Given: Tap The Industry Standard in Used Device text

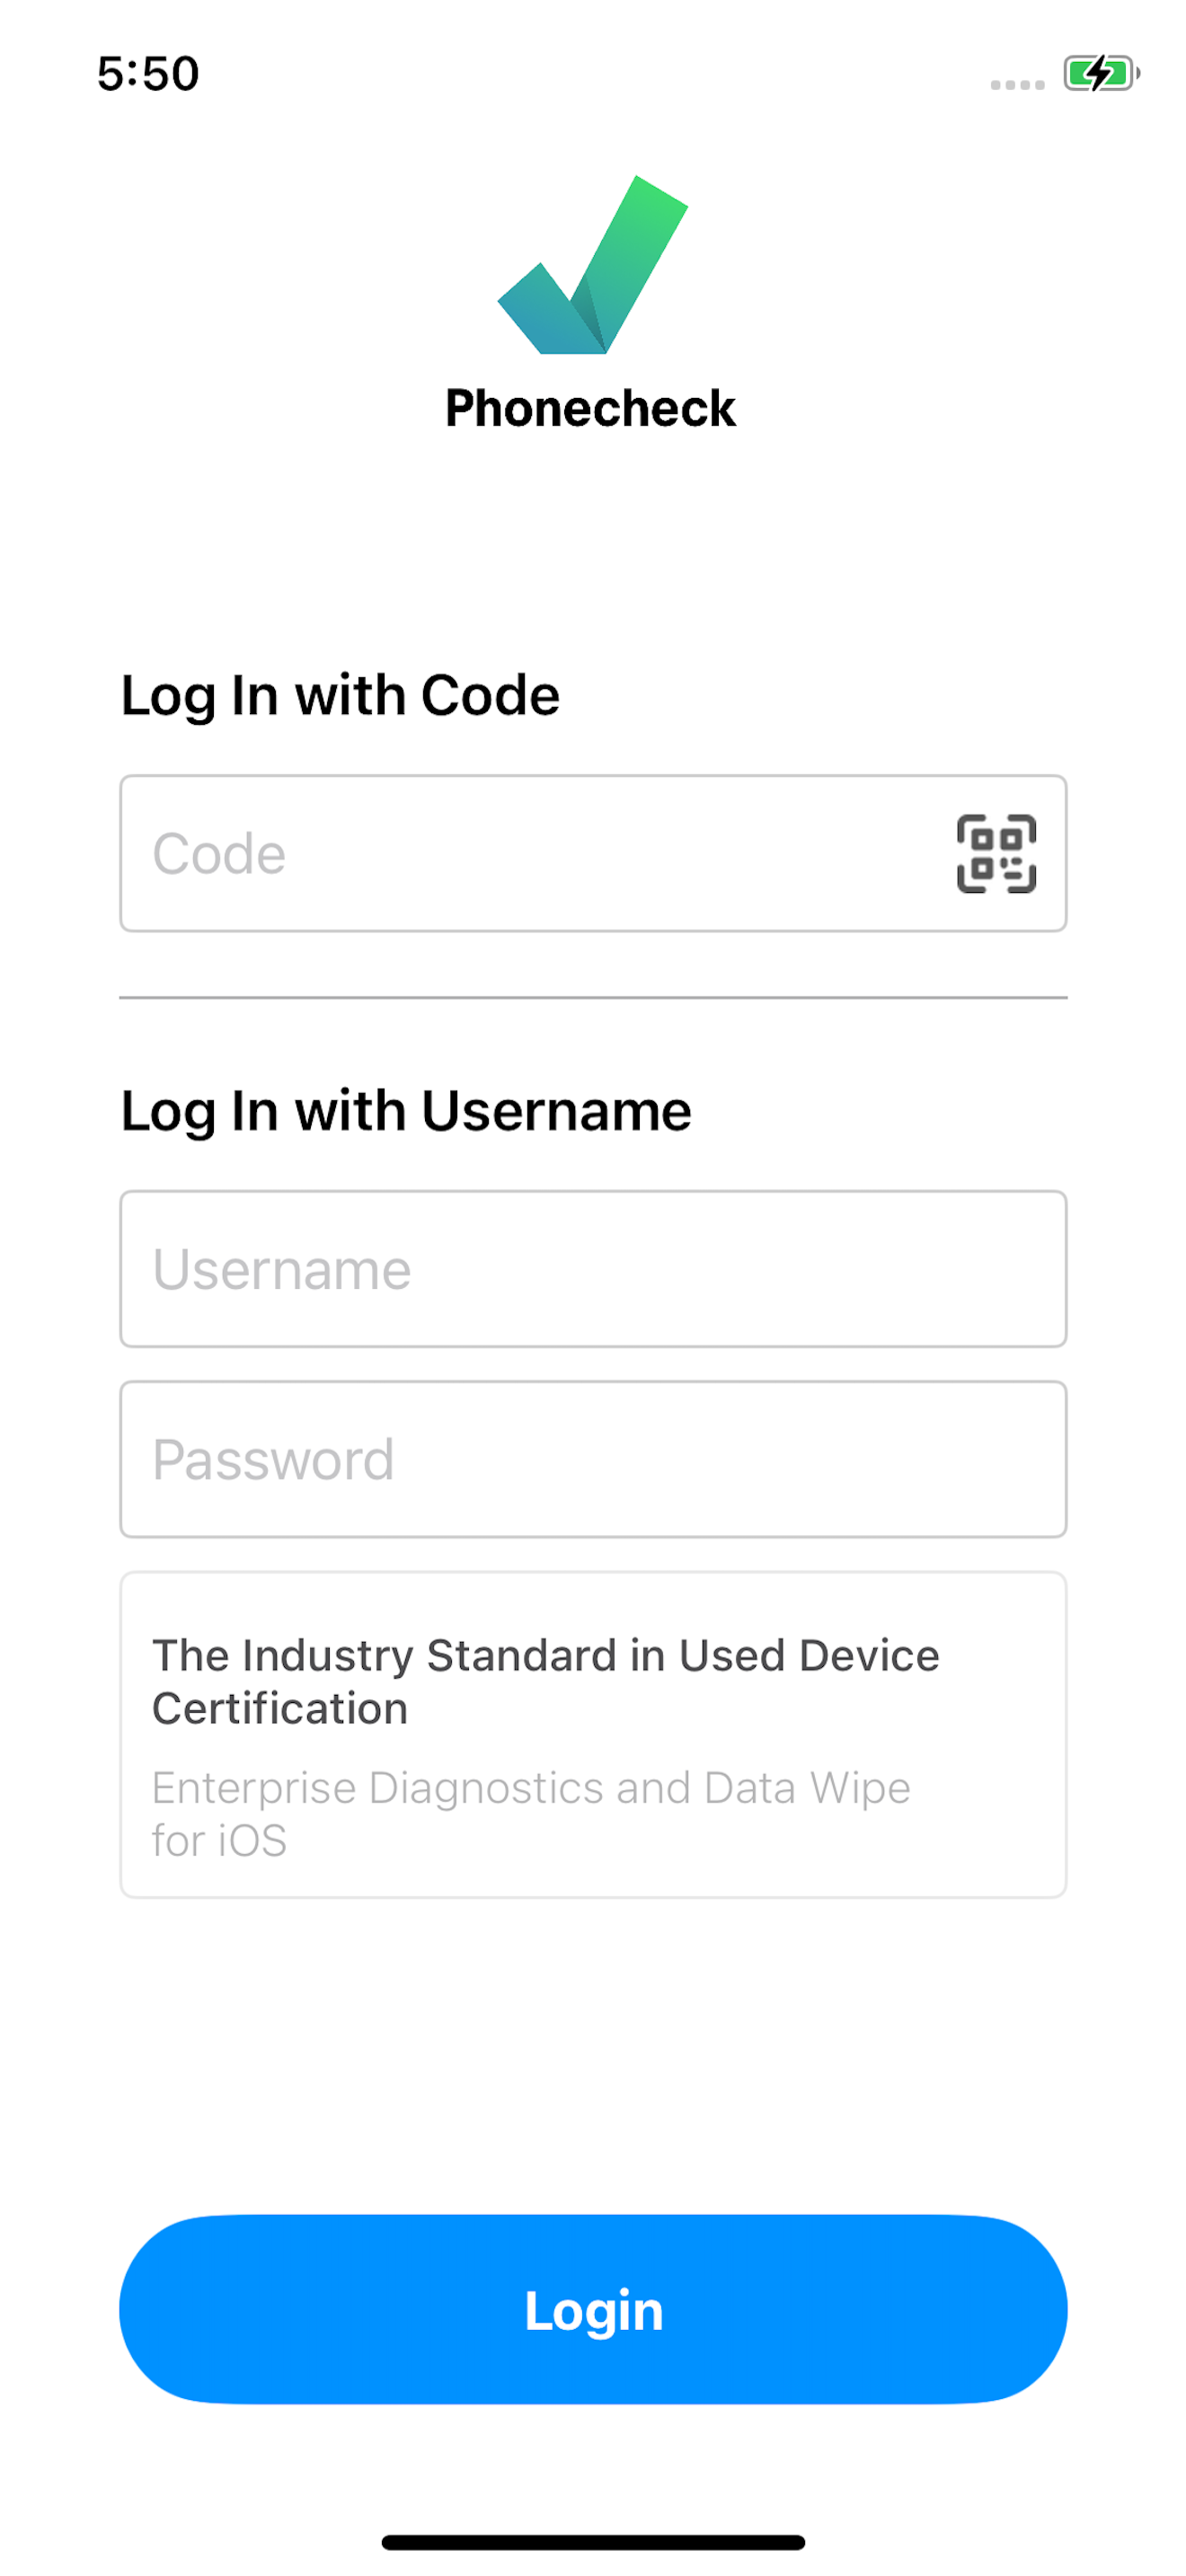Looking at the screenshot, I should [545, 1656].
